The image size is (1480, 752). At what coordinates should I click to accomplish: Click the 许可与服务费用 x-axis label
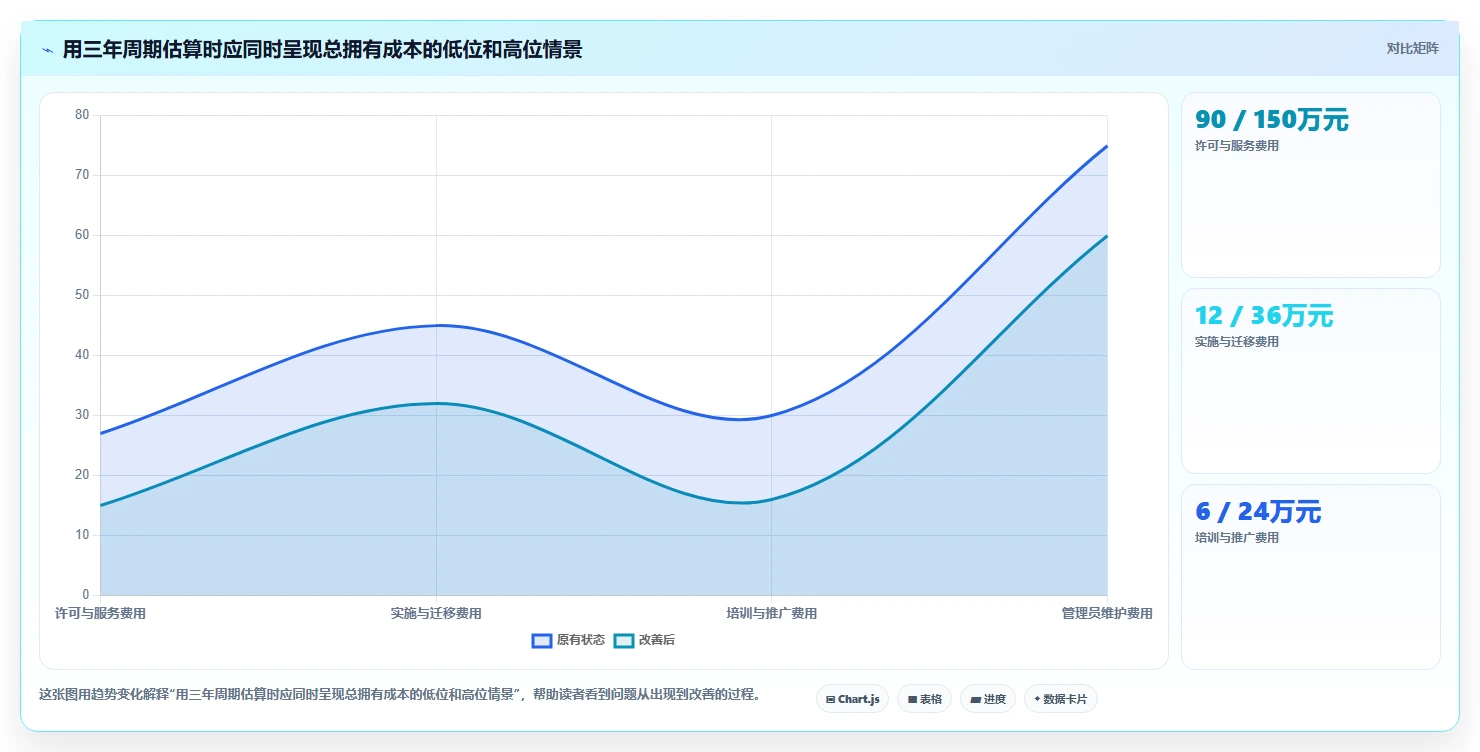click(x=100, y=613)
